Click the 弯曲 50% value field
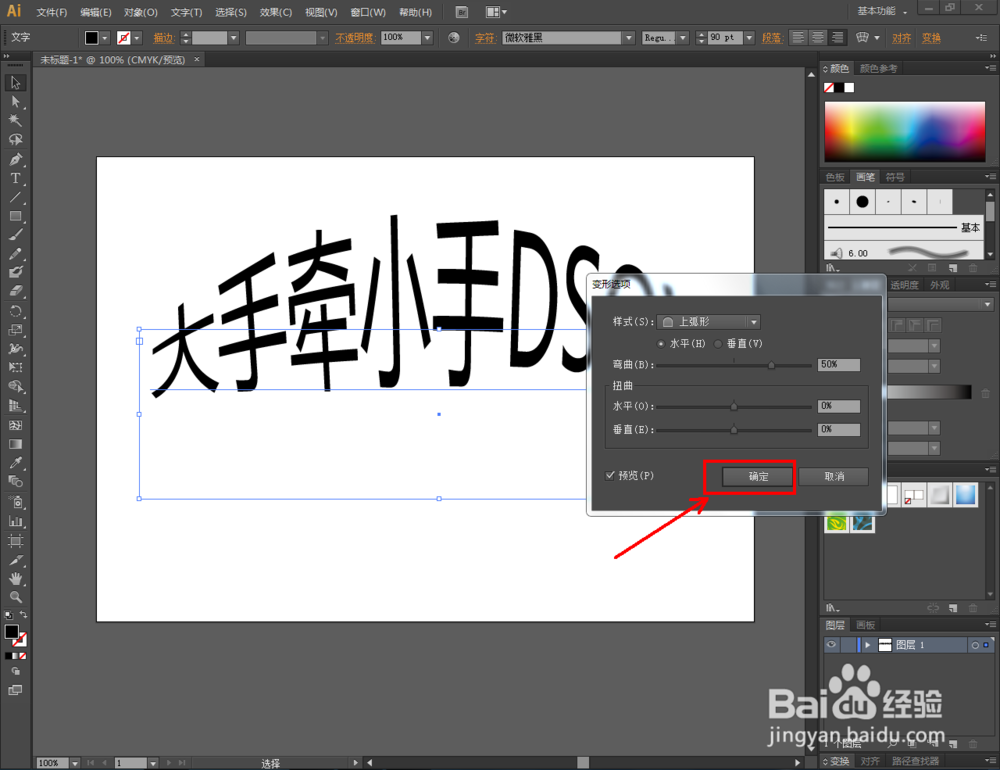1000x770 pixels. point(839,364)
